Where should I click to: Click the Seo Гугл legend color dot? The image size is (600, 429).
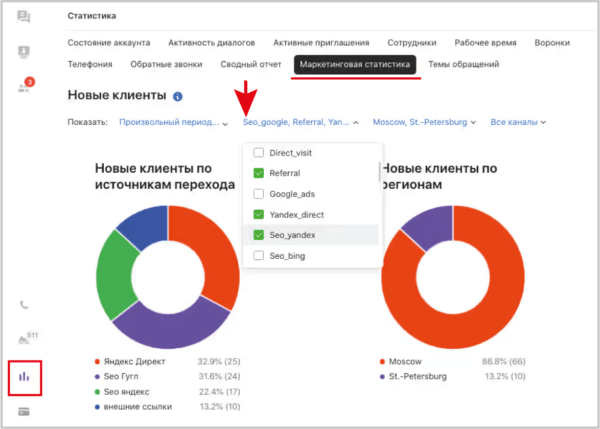pyautogui.click(x=97, y=377)
